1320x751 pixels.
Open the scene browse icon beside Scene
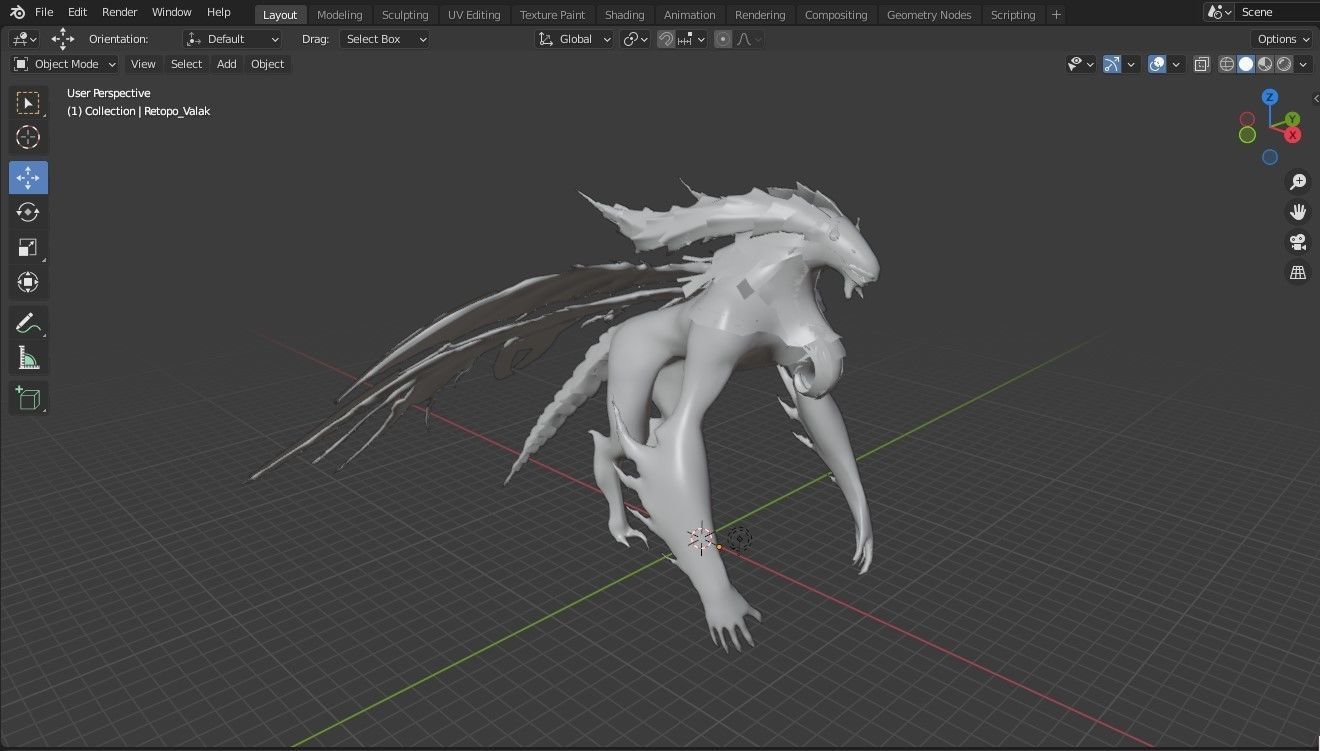pos(1220,12)
